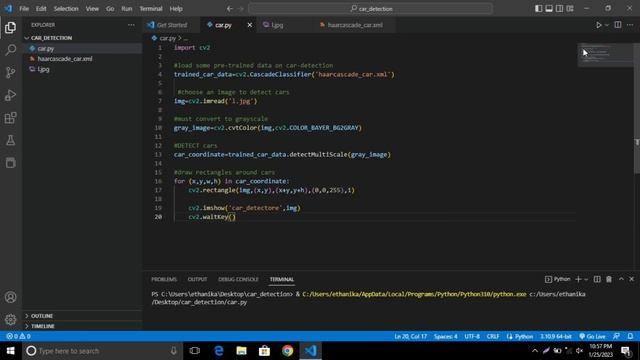Screen dimensions: 640x360
Task: Open the Terminal menu
Action: (151, 9)
